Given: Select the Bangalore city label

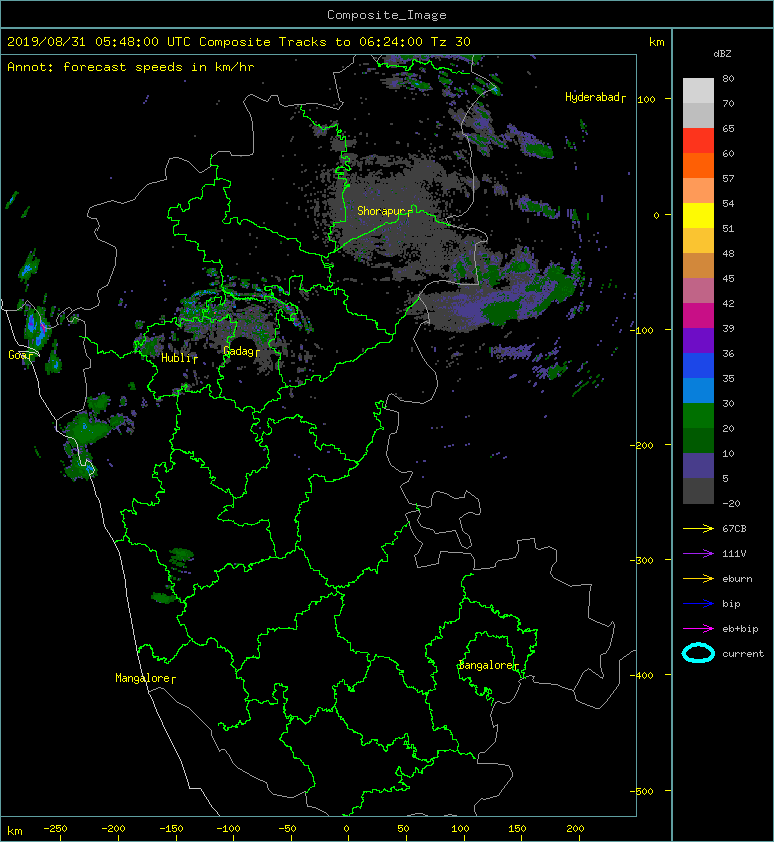Looking at the screenshot, I should pos(488,665).
